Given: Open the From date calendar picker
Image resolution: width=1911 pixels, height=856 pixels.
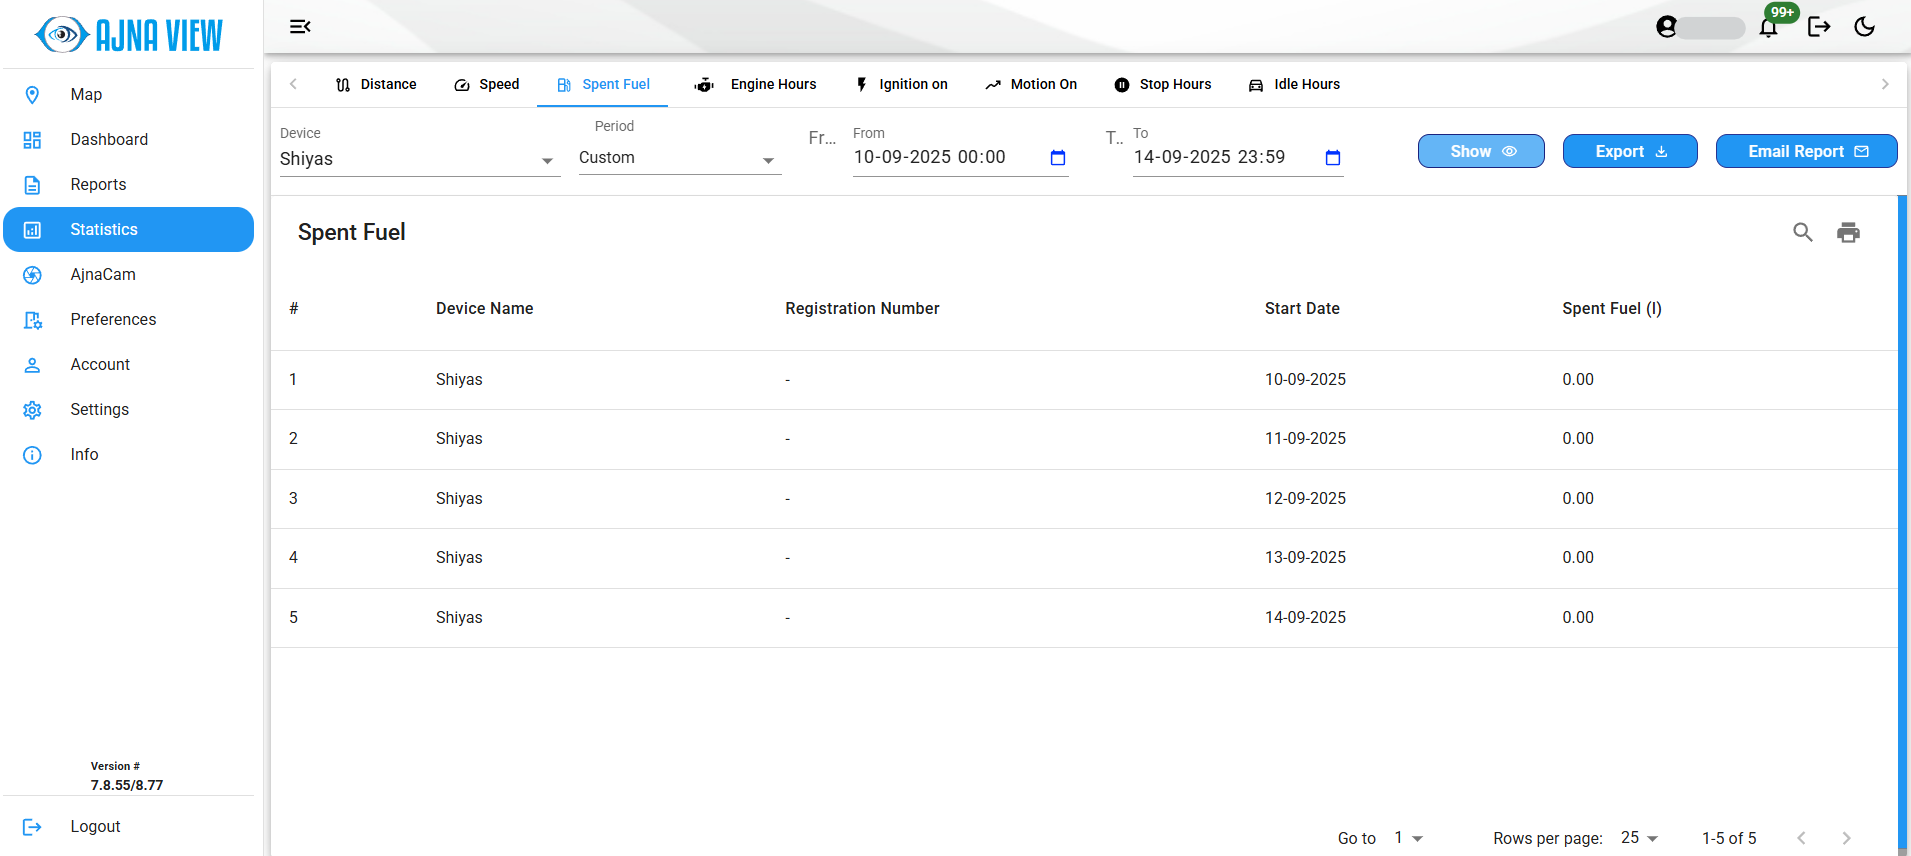Looking at the screenshot, I should 1058,158.
